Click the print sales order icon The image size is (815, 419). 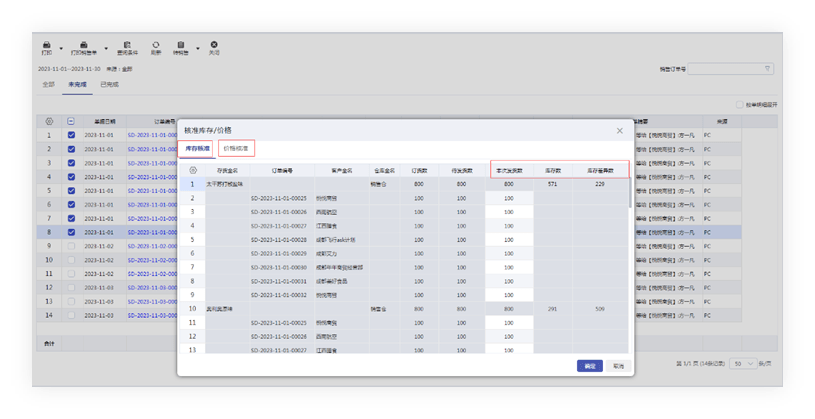[x=85, y=46]
